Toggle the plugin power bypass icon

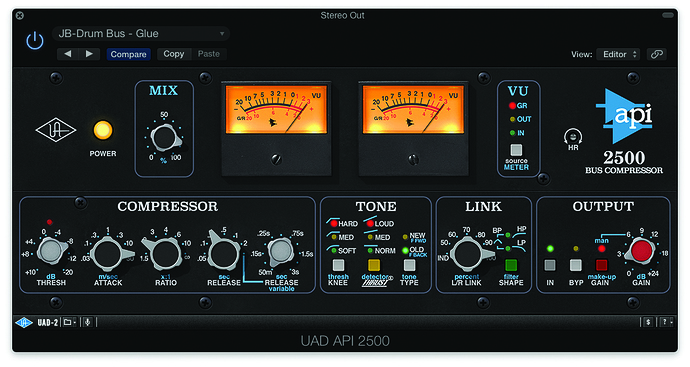coord(35,41)
